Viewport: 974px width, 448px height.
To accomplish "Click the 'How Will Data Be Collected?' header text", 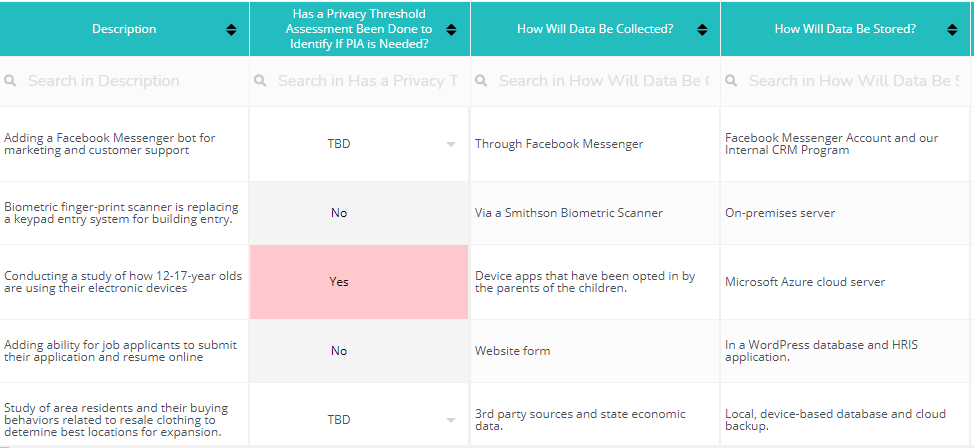I will [x=595, y=29].
